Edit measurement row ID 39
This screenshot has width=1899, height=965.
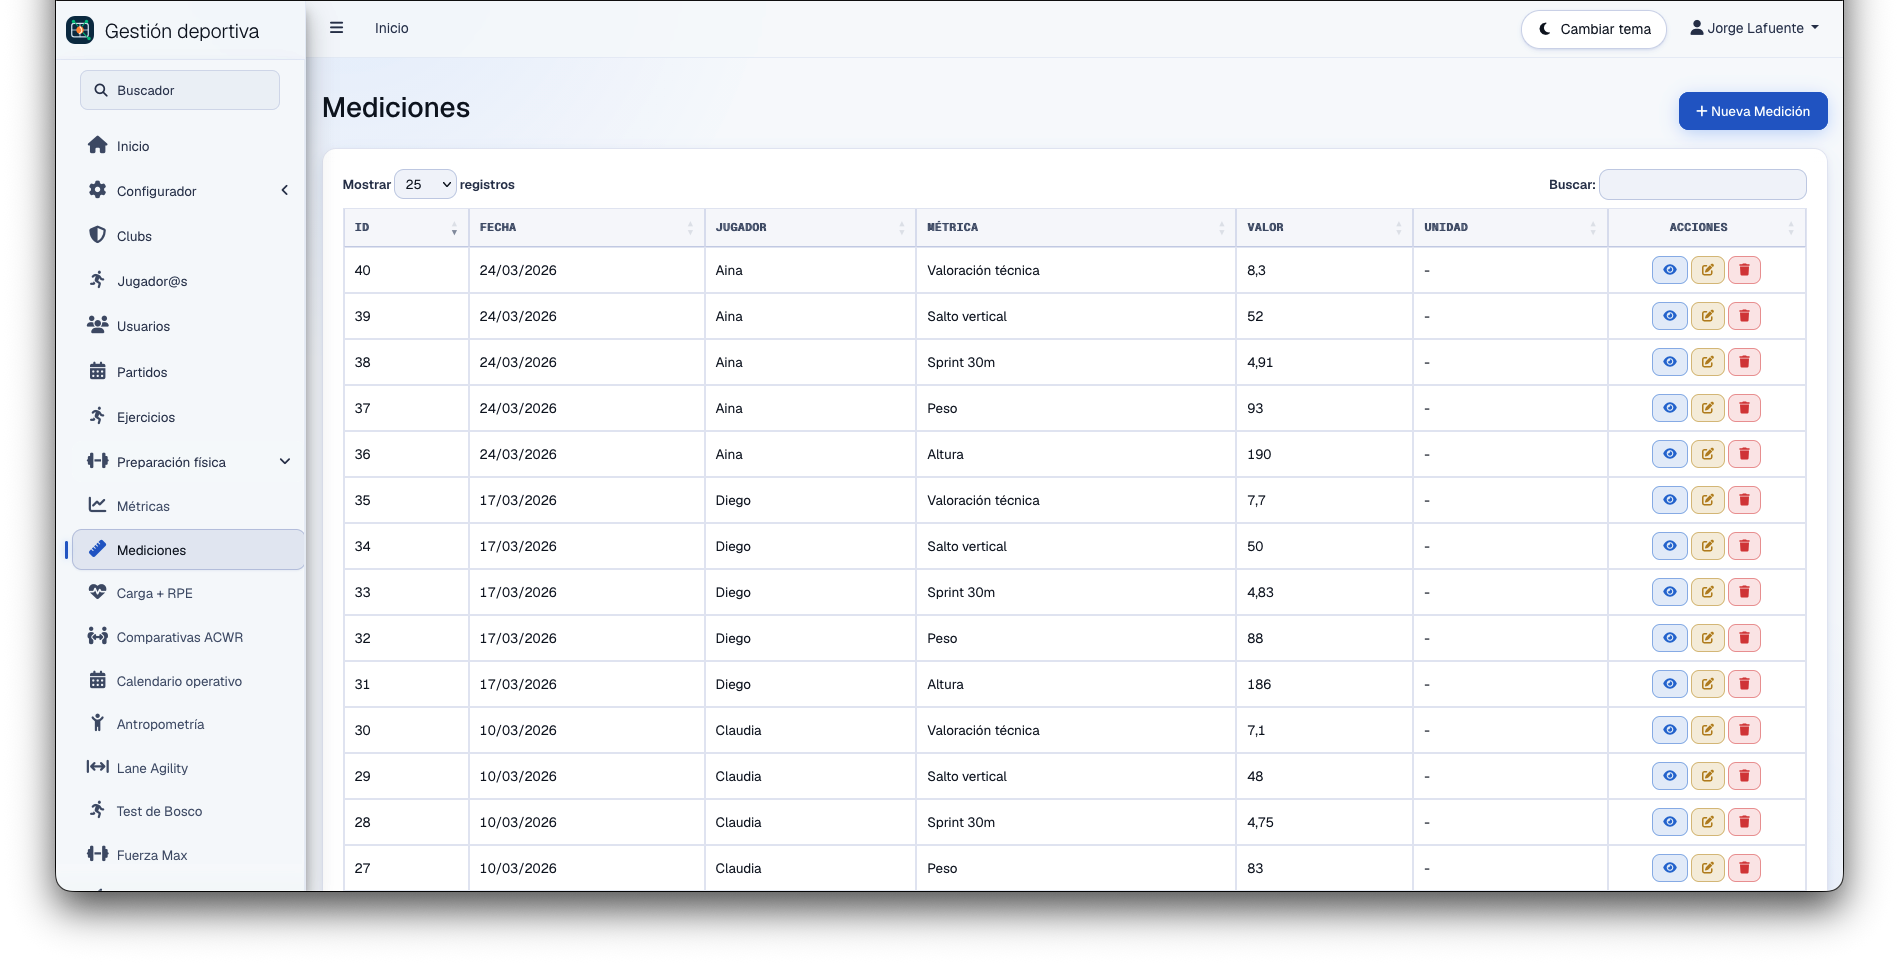(x=1708, y=316)
